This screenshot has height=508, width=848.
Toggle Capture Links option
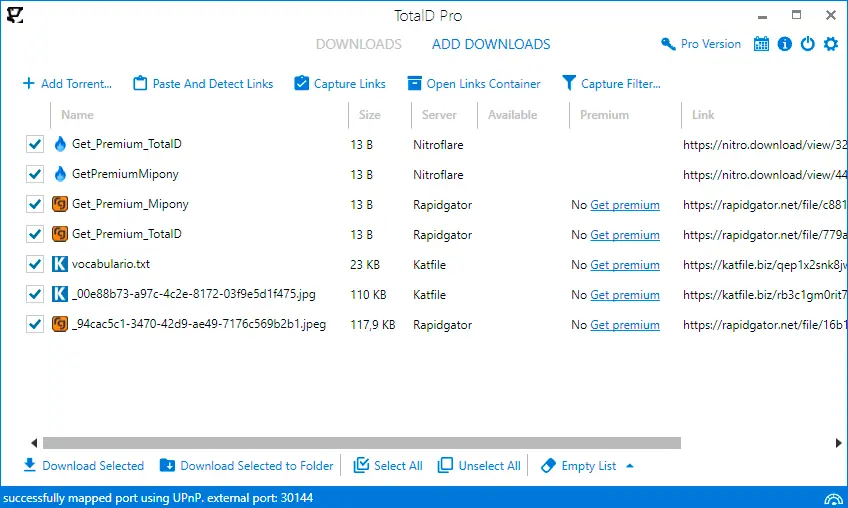pyautogui.click(x=340, y=84)
